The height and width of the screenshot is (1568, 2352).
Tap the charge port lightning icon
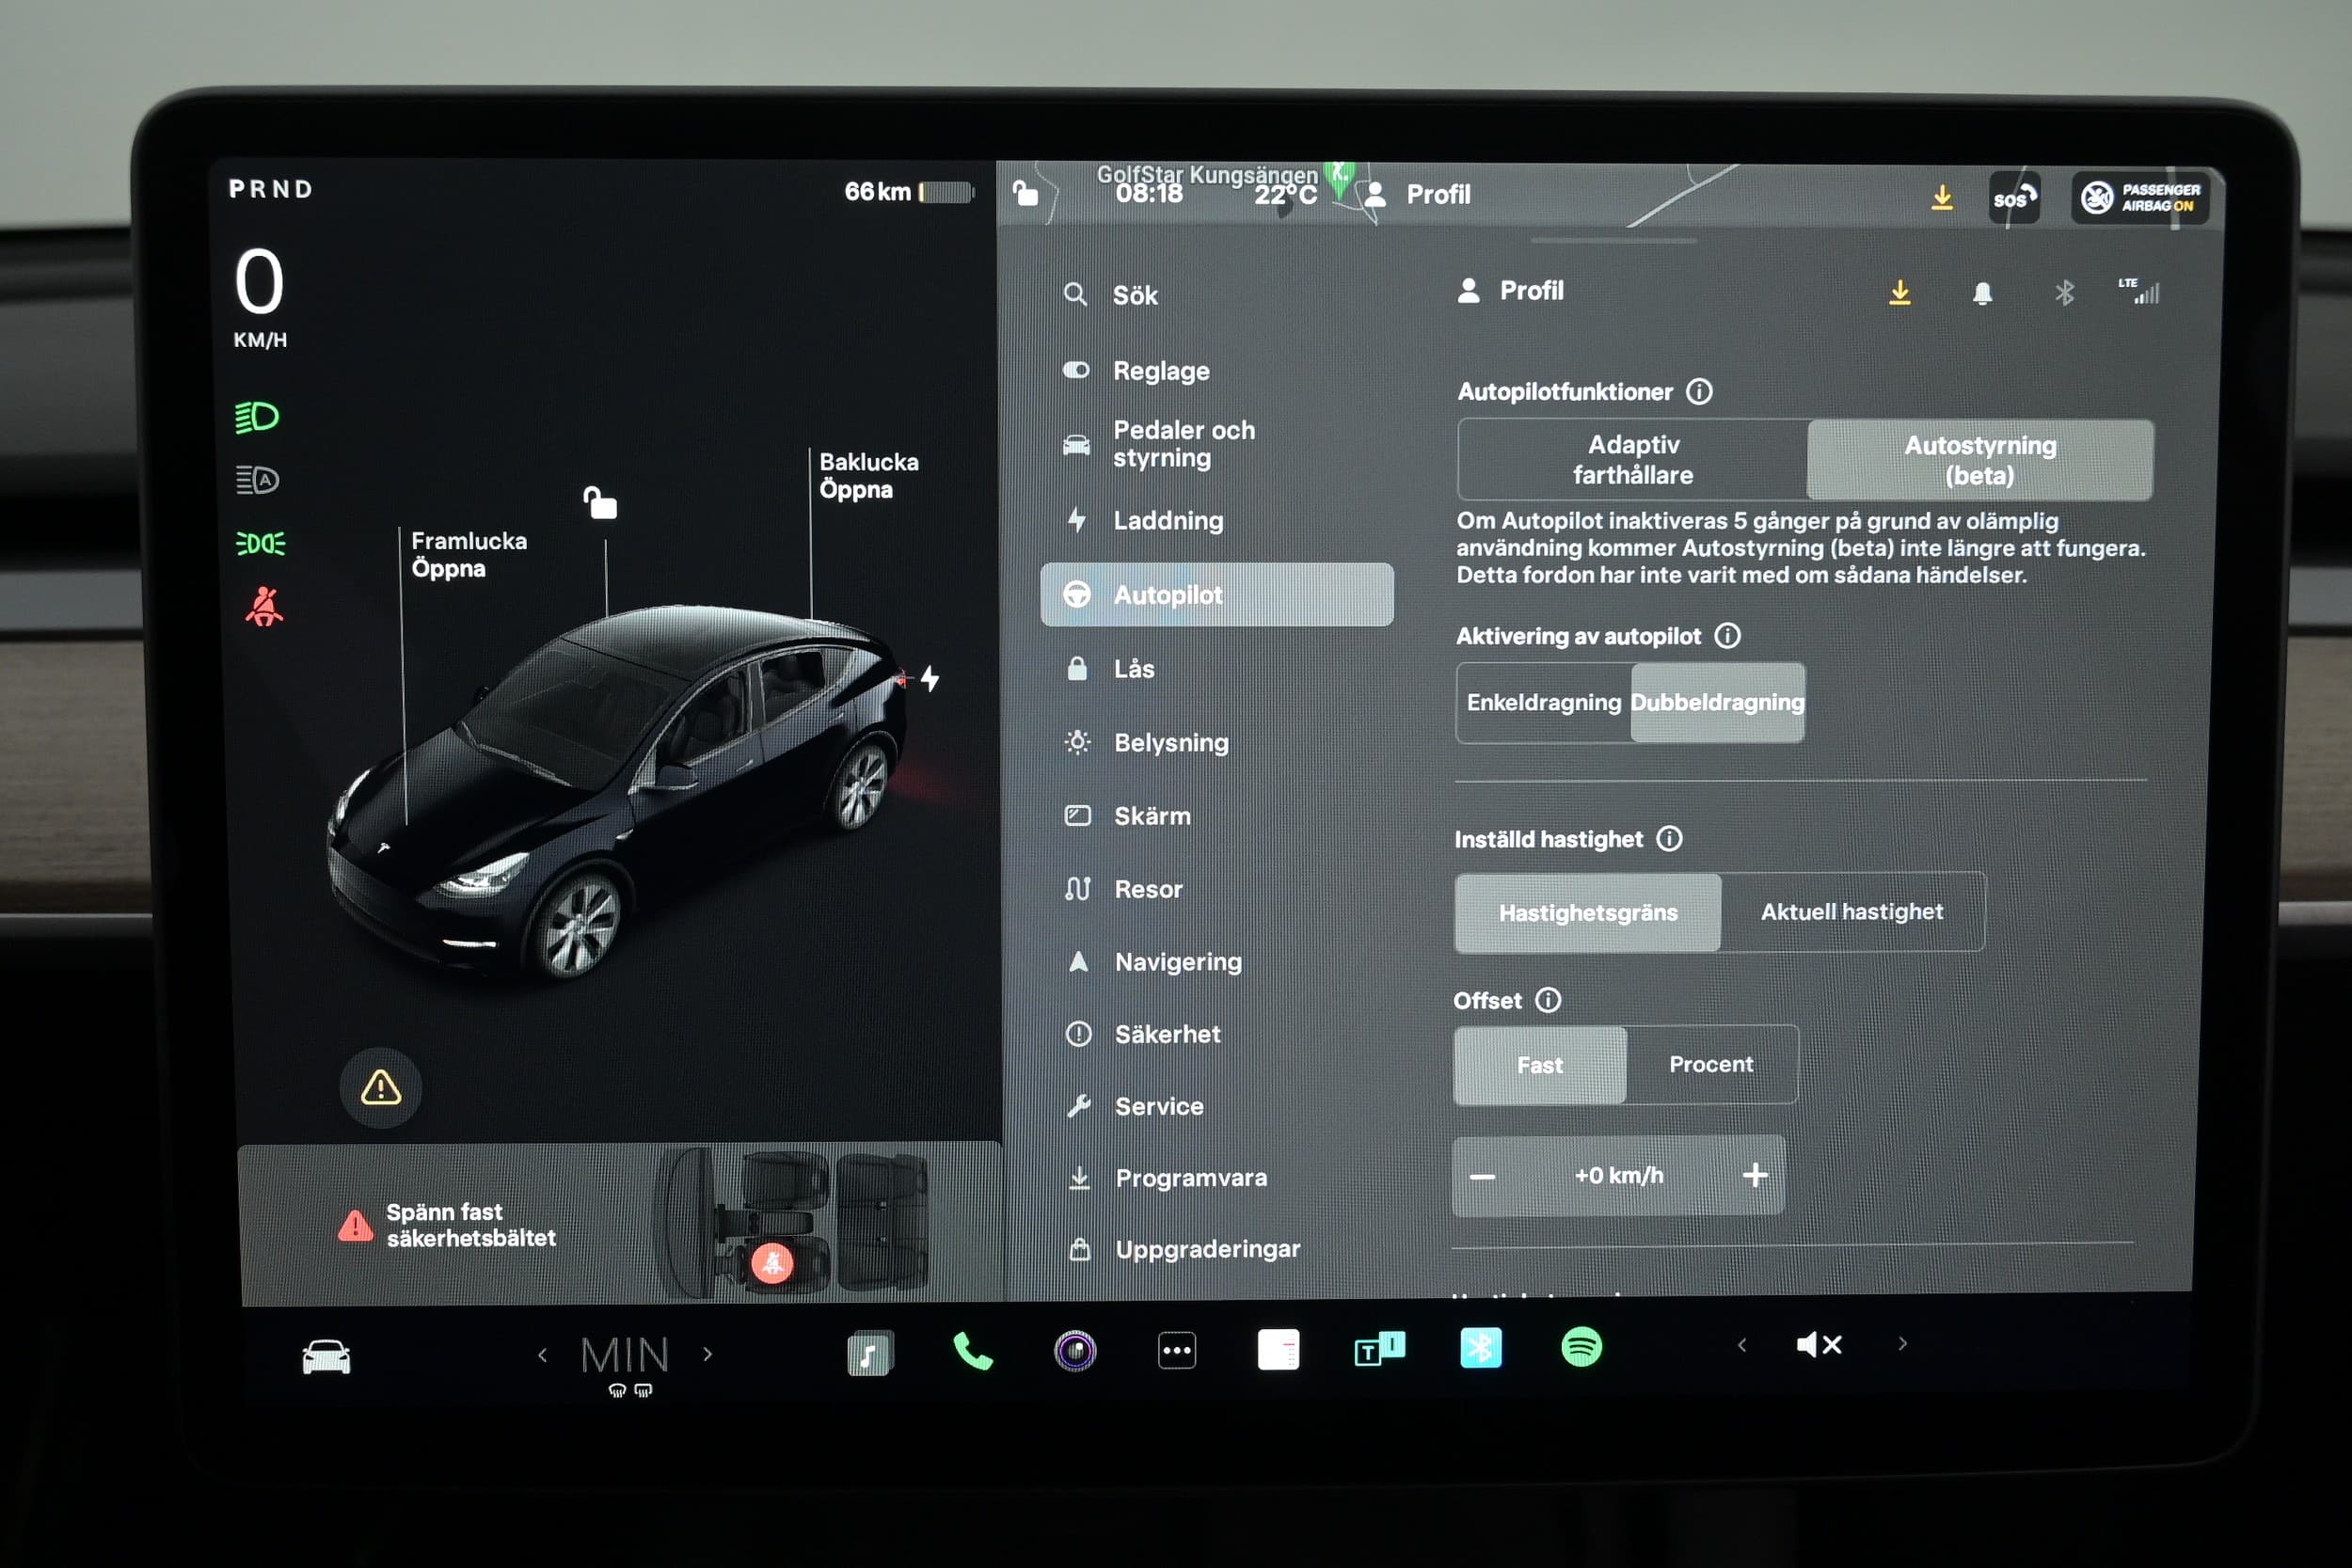click(930, 679)
